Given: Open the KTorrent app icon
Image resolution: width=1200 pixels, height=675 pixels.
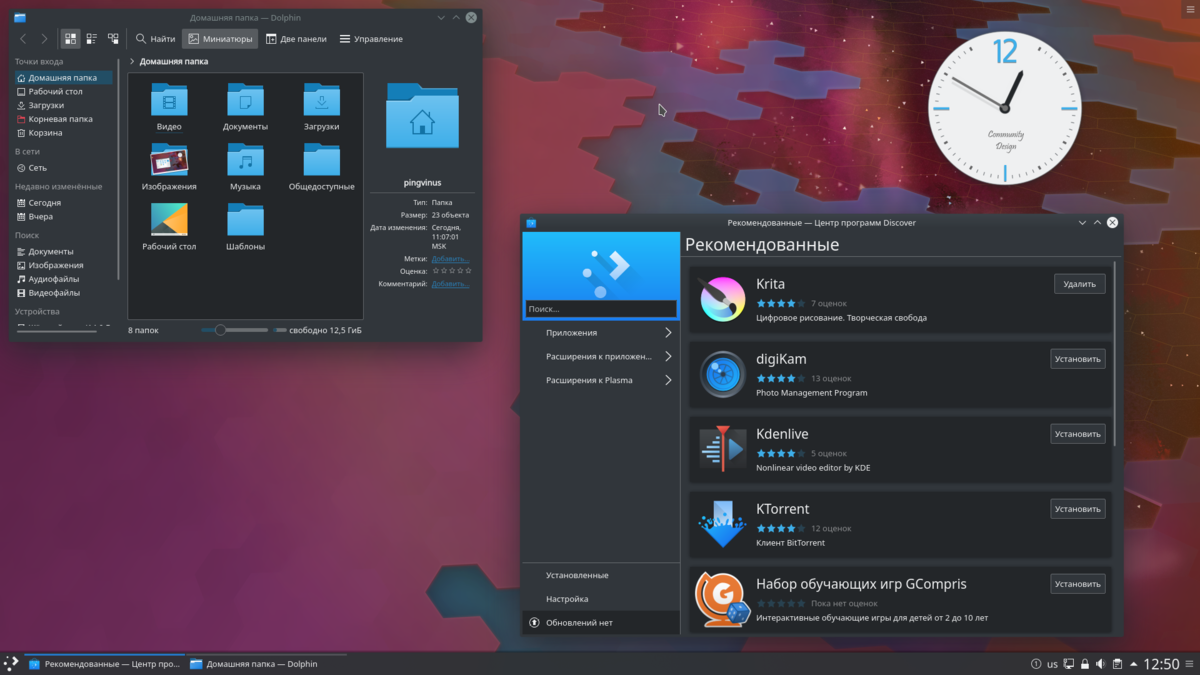Looking at the screenshot, I should [x=722, y=524].
